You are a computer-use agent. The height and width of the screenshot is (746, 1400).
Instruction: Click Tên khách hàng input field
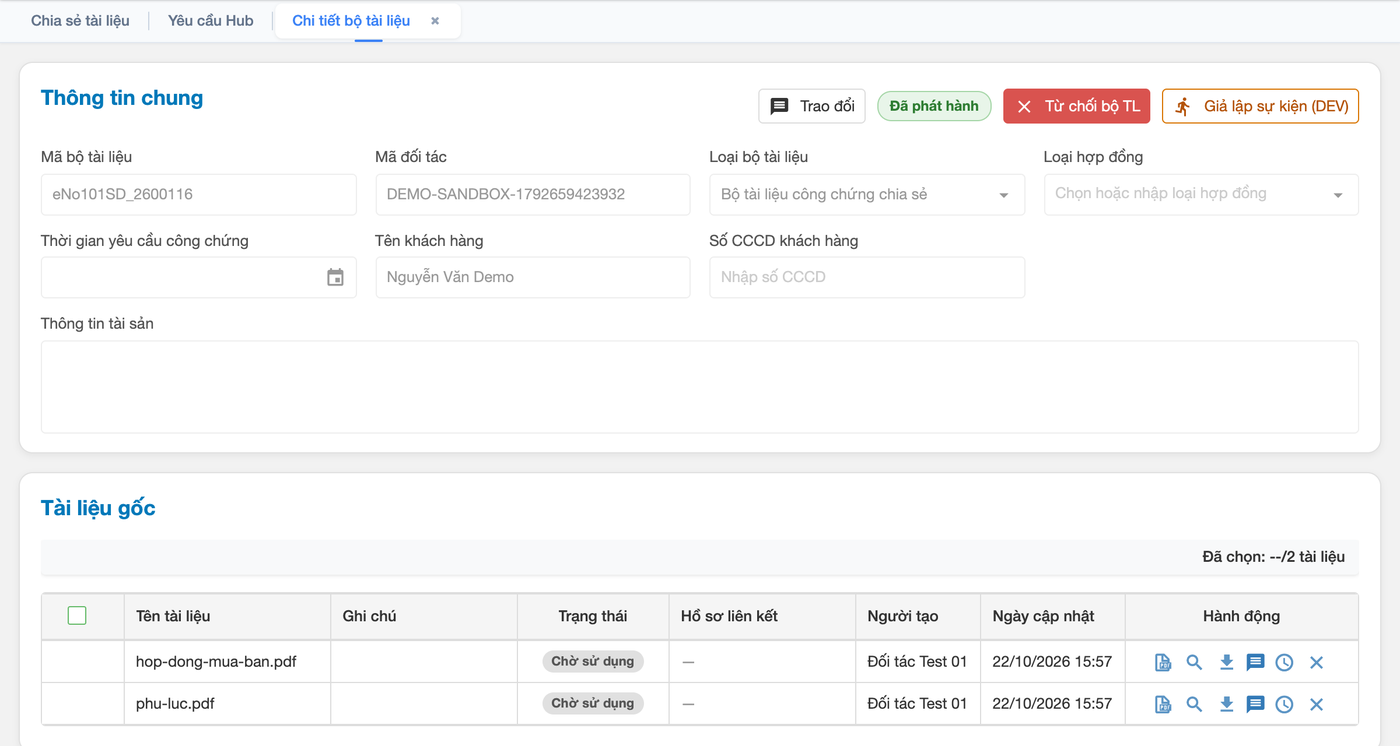point(533,277)
